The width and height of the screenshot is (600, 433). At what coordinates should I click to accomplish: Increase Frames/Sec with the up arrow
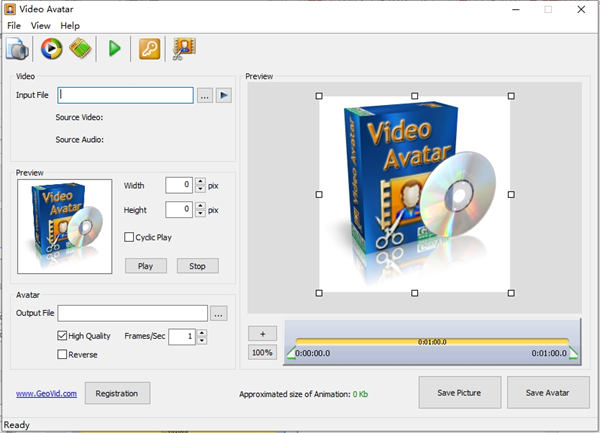click(x=202, y=333)
